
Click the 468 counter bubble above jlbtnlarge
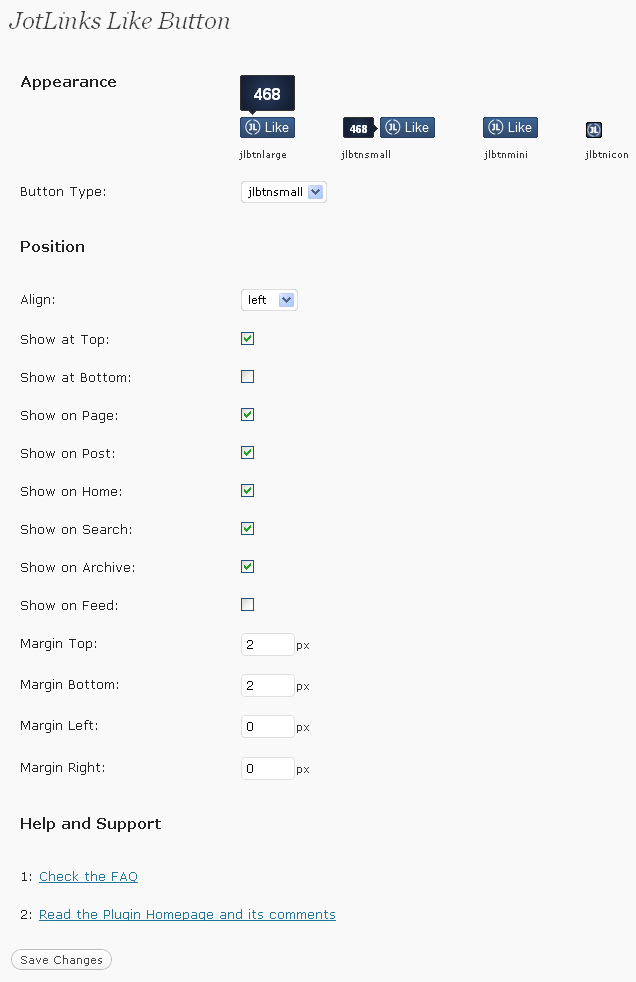pos(267,94)
